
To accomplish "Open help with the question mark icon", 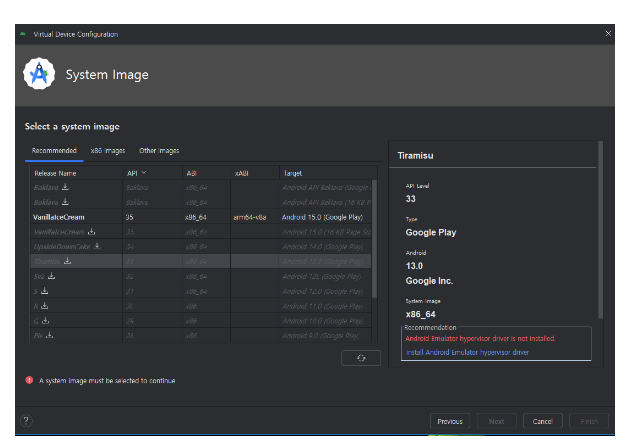I will coord(26,421).
